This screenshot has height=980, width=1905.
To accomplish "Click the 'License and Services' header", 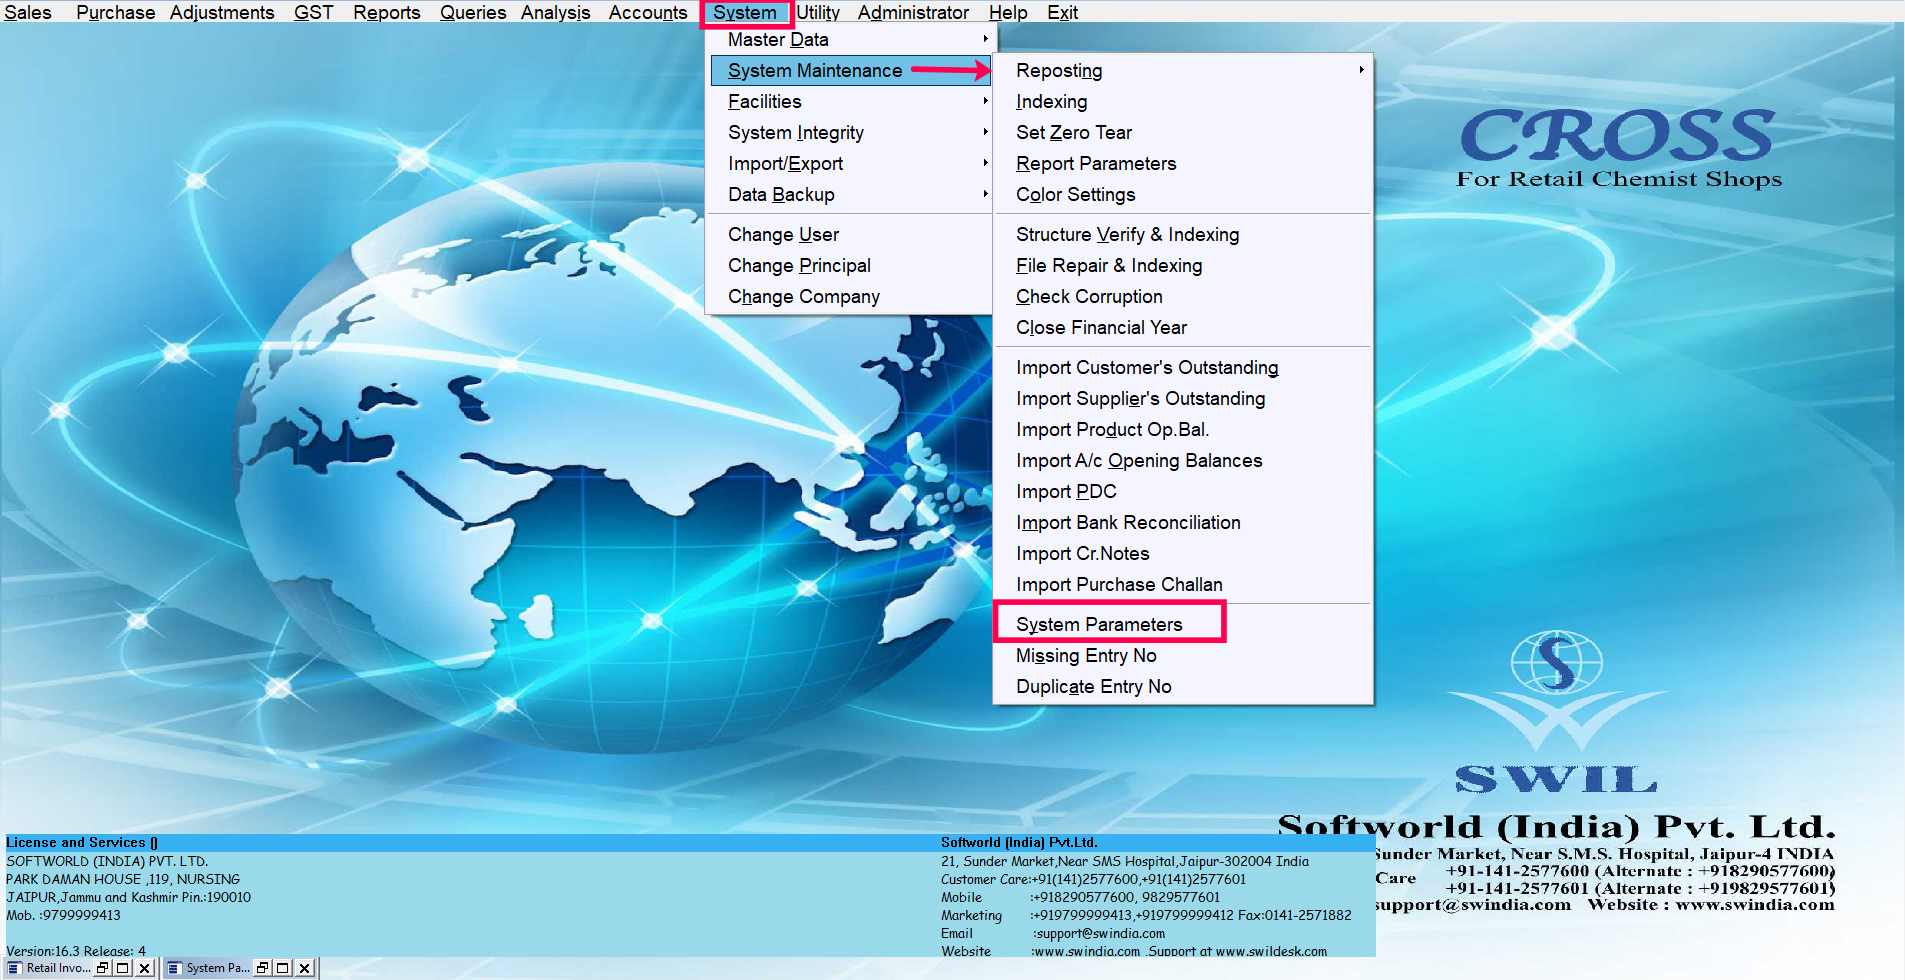I will point(82,842).
